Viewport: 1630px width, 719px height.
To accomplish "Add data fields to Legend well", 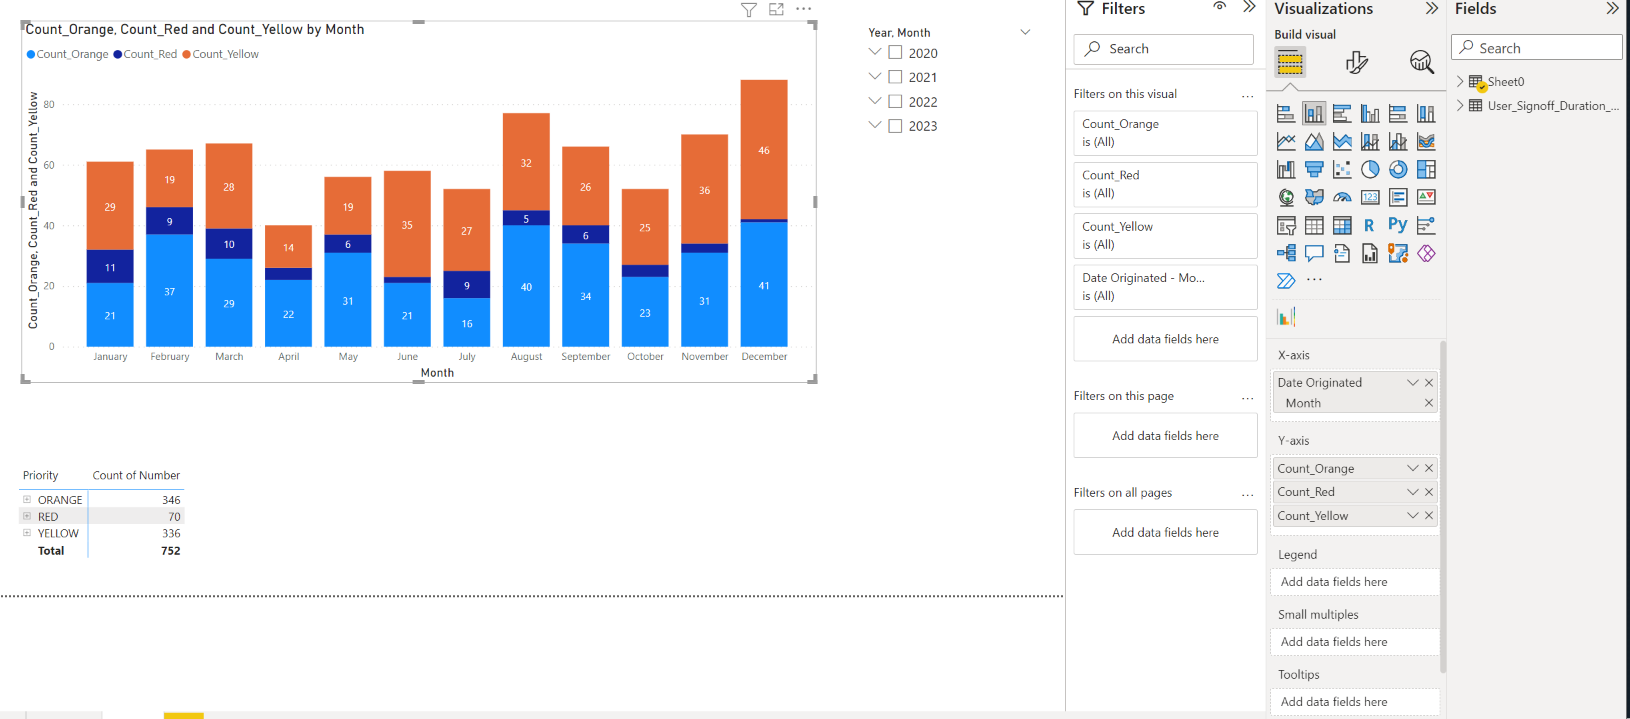I will [1355, 582].
